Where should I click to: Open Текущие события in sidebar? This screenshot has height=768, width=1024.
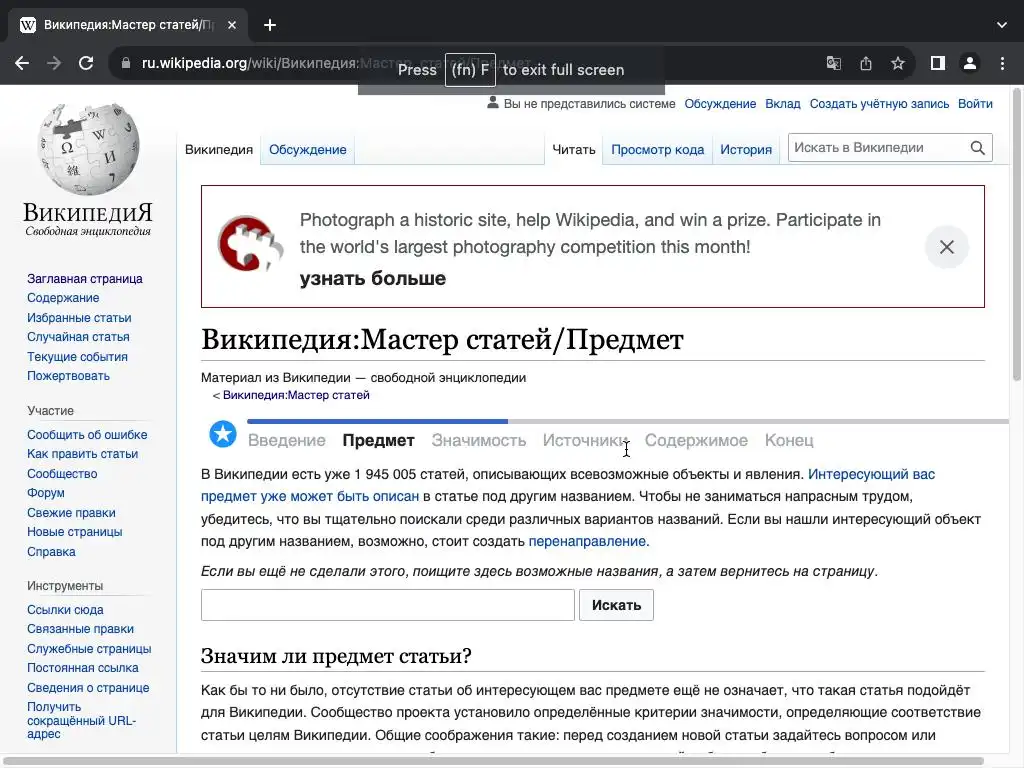77,357
